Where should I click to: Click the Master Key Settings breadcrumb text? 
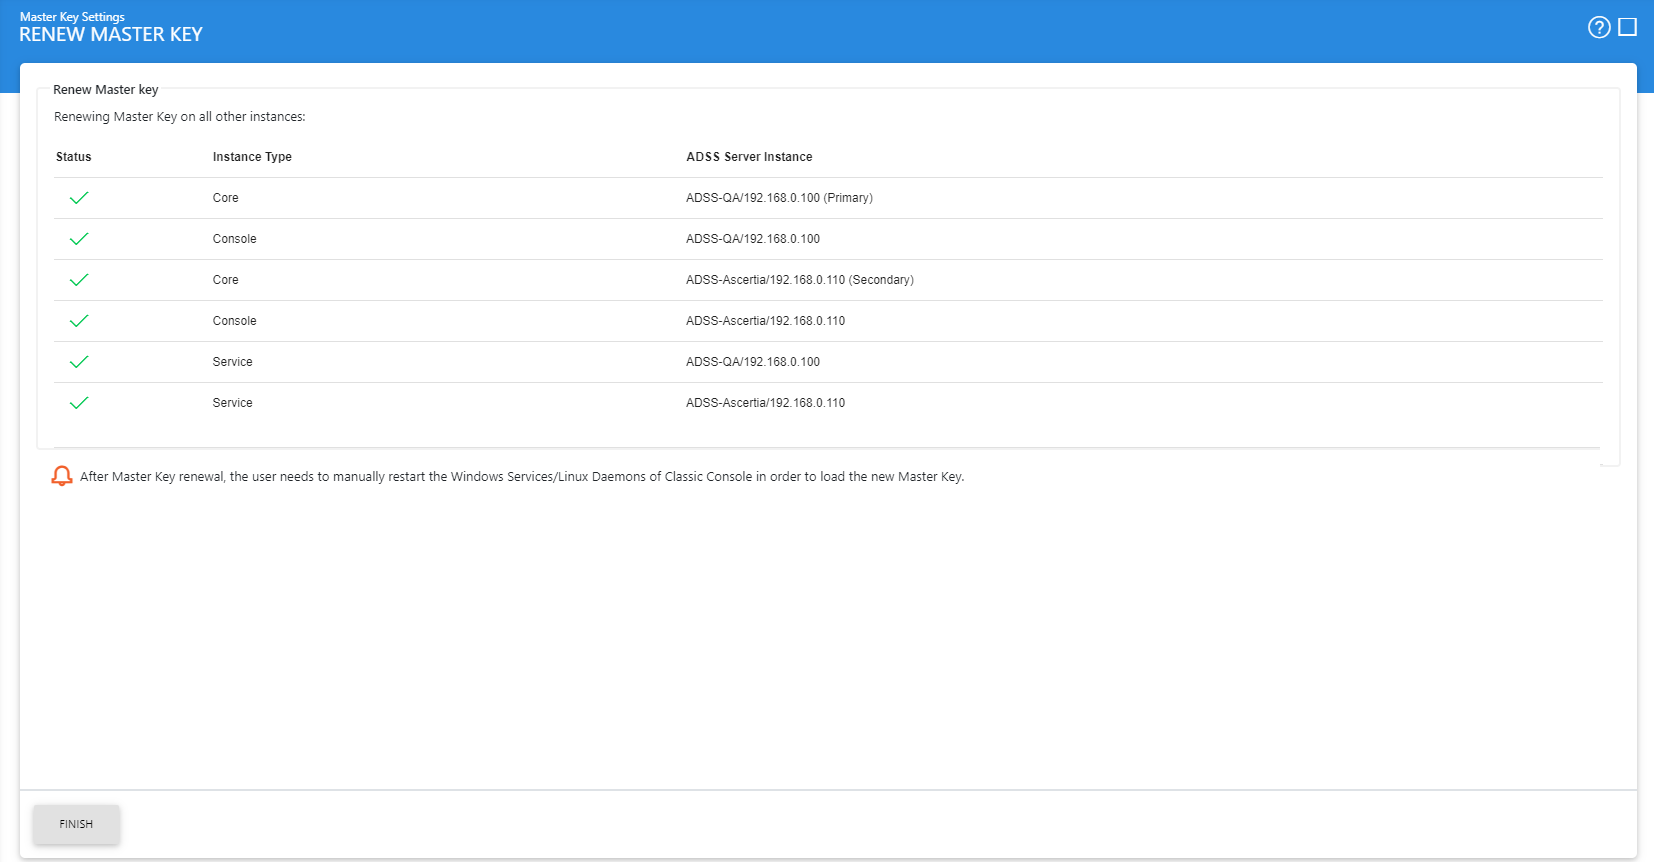point(72,17)
